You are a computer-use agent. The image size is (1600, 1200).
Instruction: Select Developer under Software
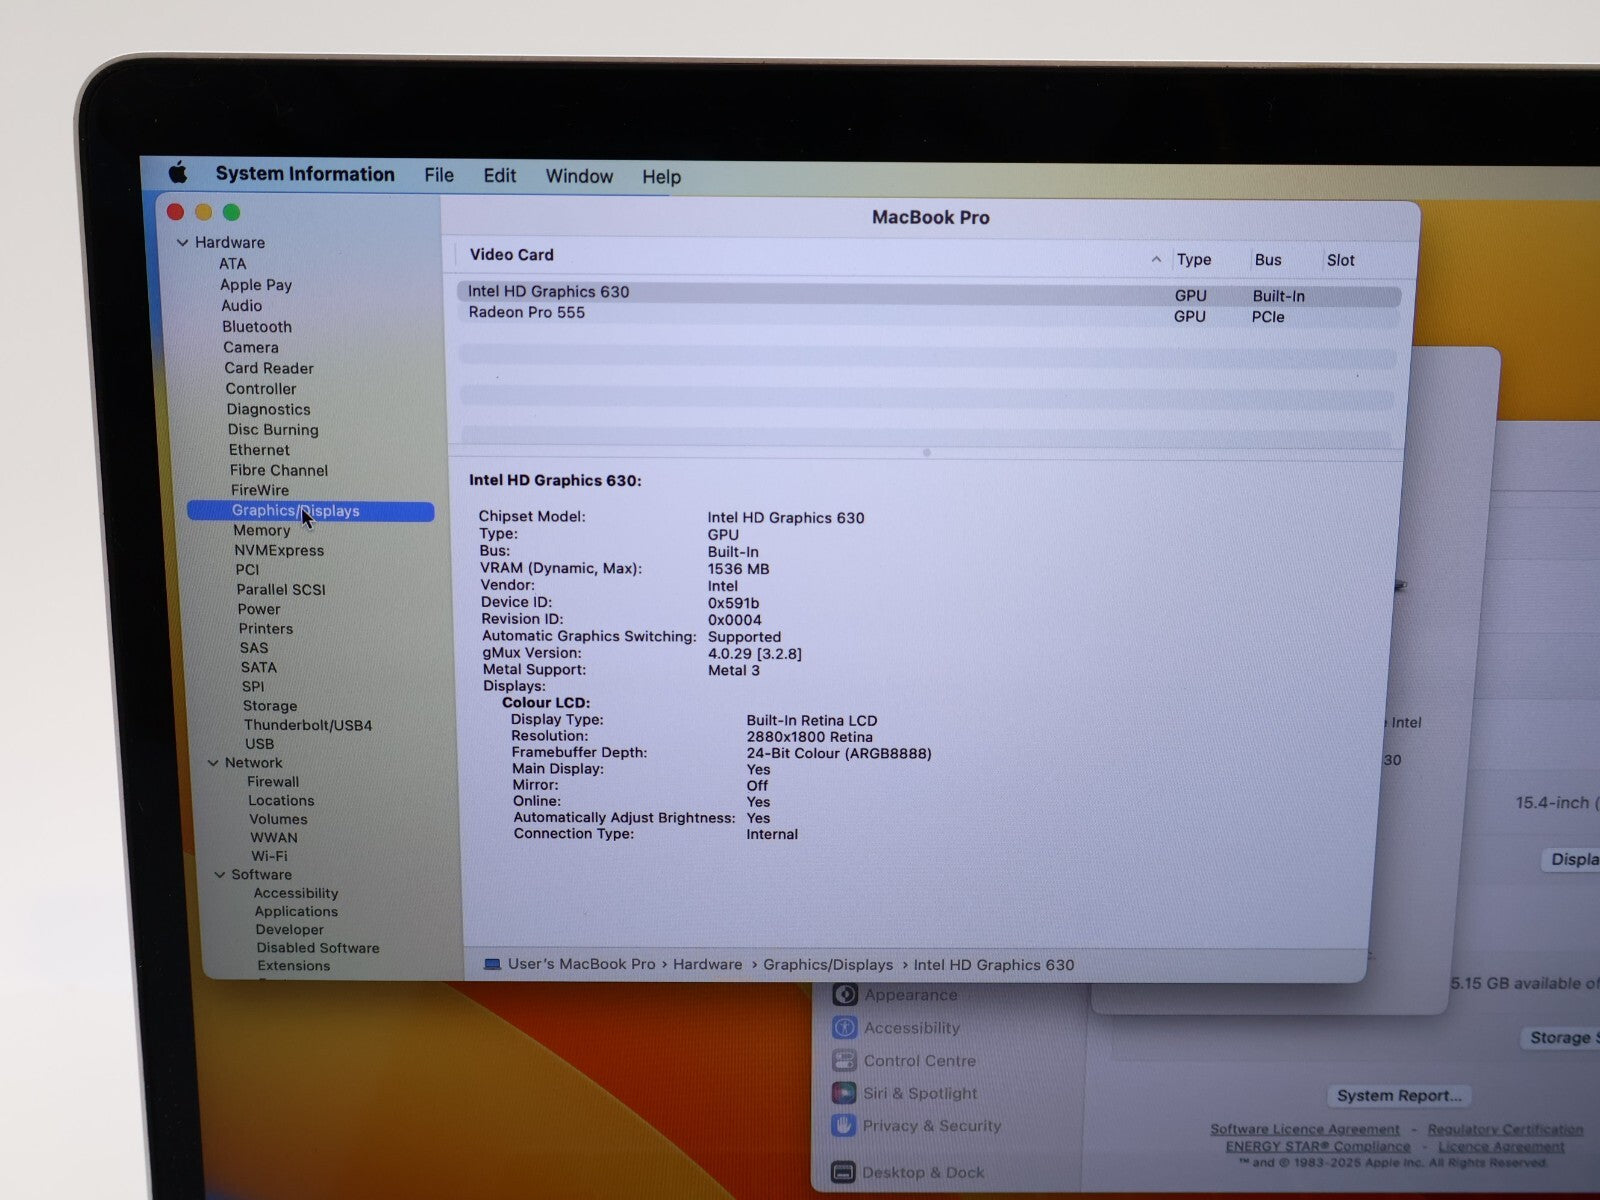tap(289, 930)
